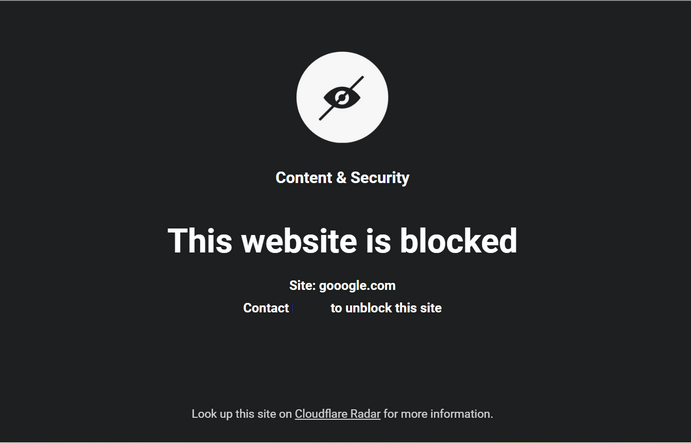Click the 'Look up this site on' text

(x=241, y=414)
